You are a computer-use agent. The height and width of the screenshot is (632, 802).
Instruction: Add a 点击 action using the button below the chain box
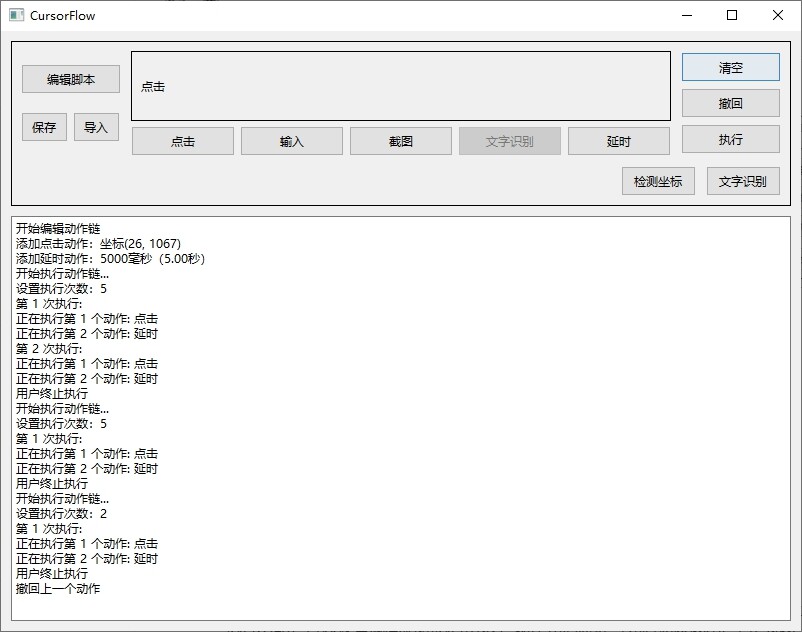(x=183, y=141)
